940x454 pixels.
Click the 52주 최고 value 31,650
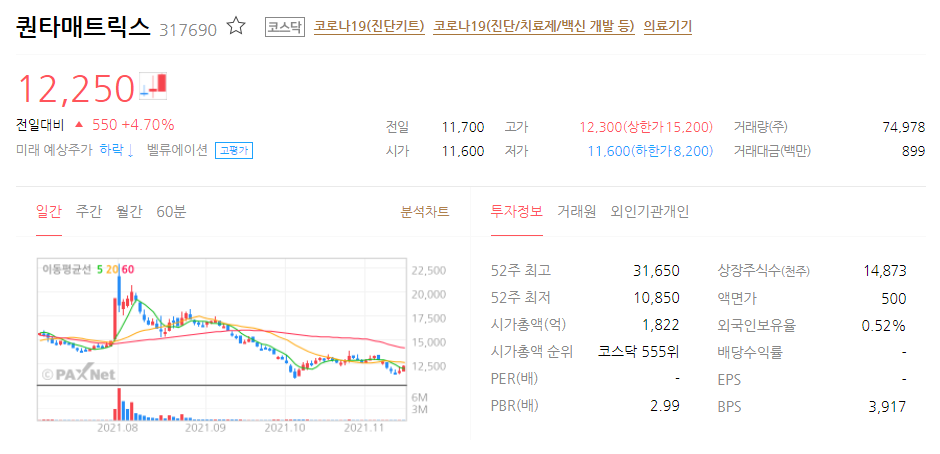click(x=656, y=270)
